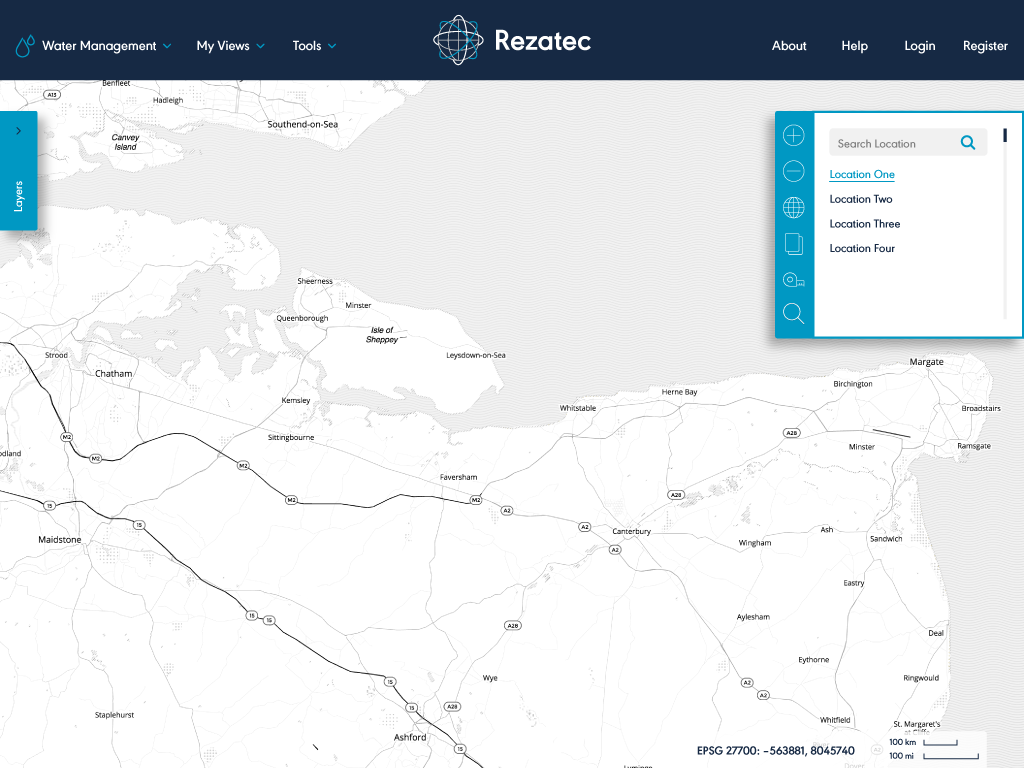
Task: Click the Aylesham map label
Action: (753, 617)
